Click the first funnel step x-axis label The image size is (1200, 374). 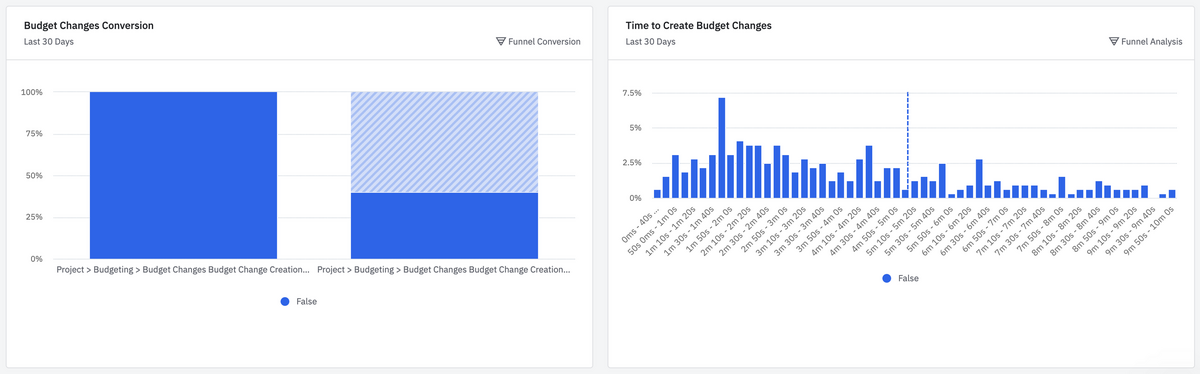pos(183,270)
